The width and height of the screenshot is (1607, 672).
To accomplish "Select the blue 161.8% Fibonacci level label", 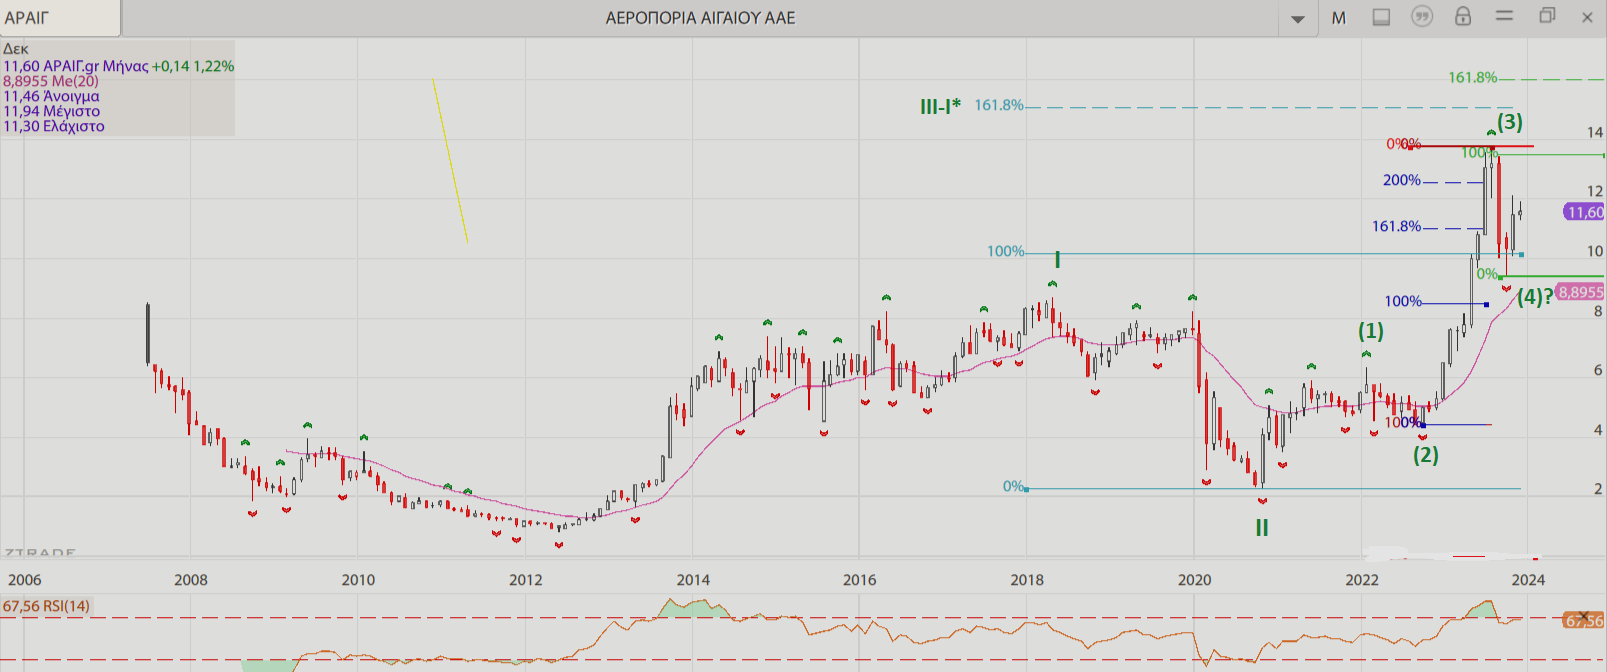I will (1397, 227).
